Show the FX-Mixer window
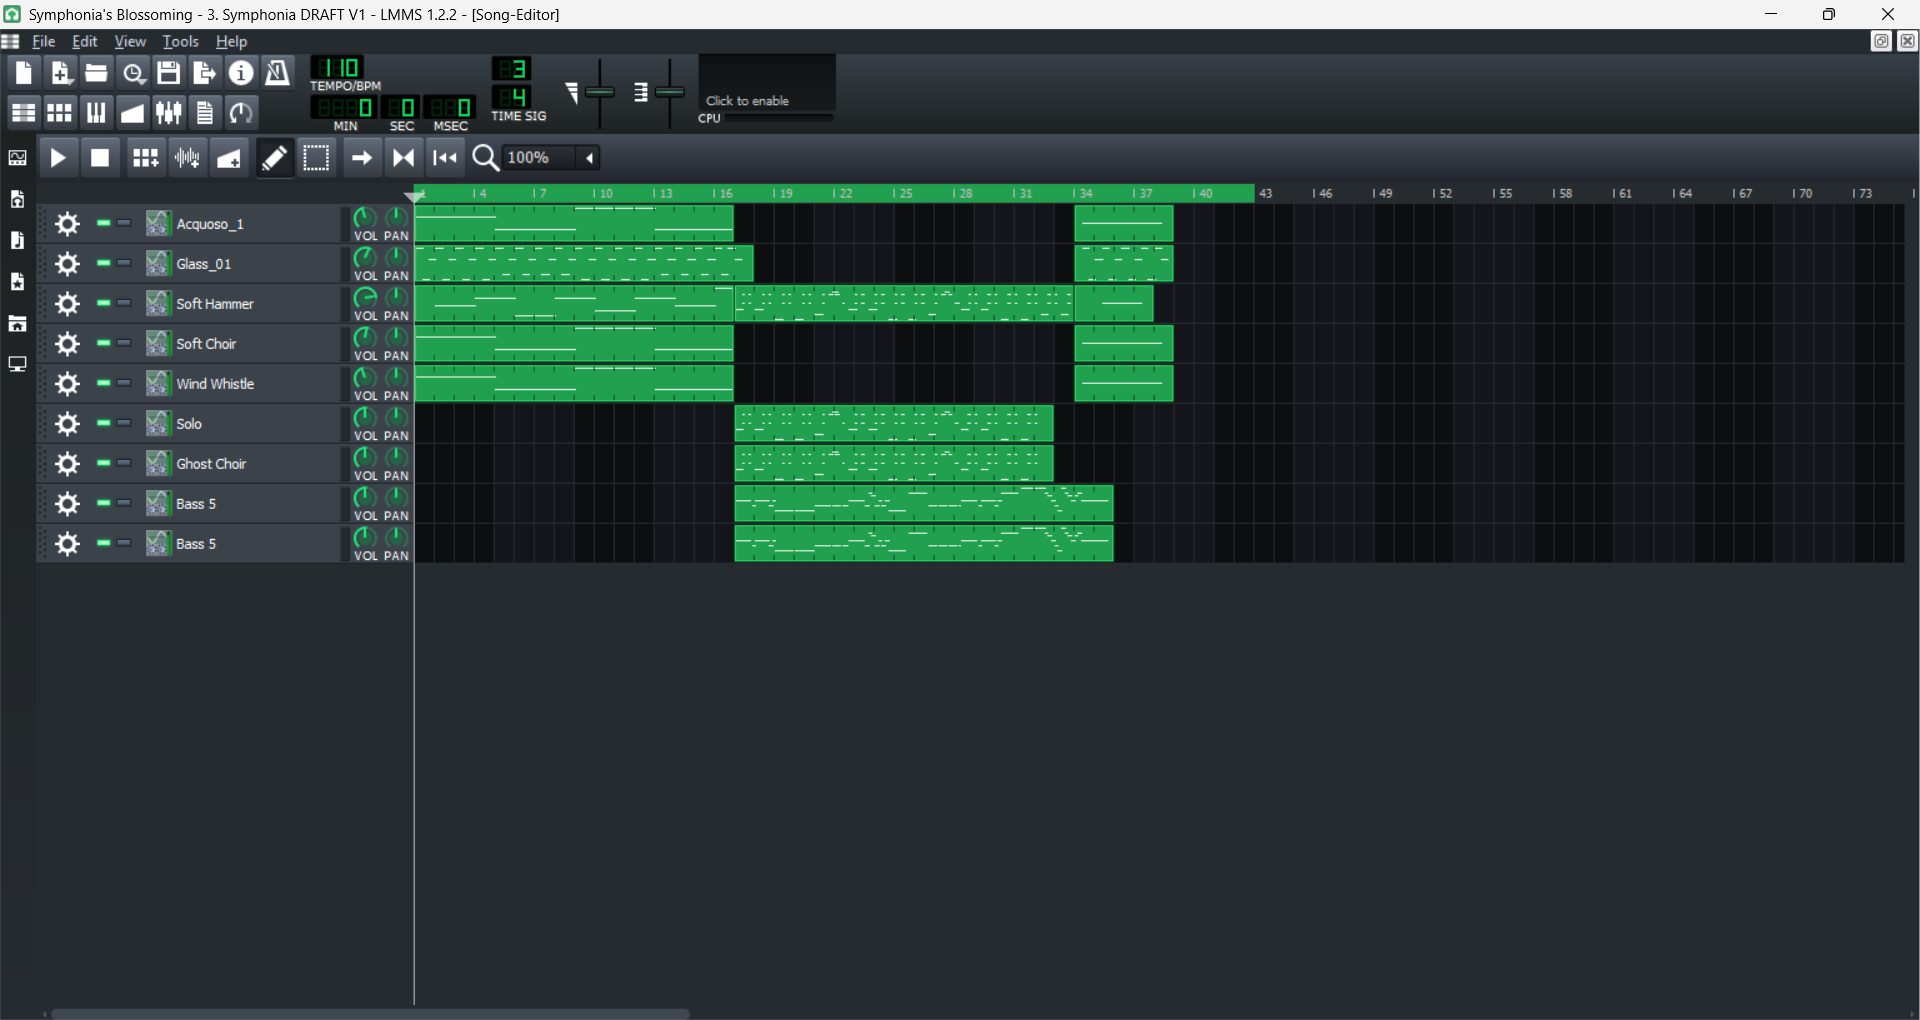Viewport: 1920px width, 1020px height. (168, 112)
